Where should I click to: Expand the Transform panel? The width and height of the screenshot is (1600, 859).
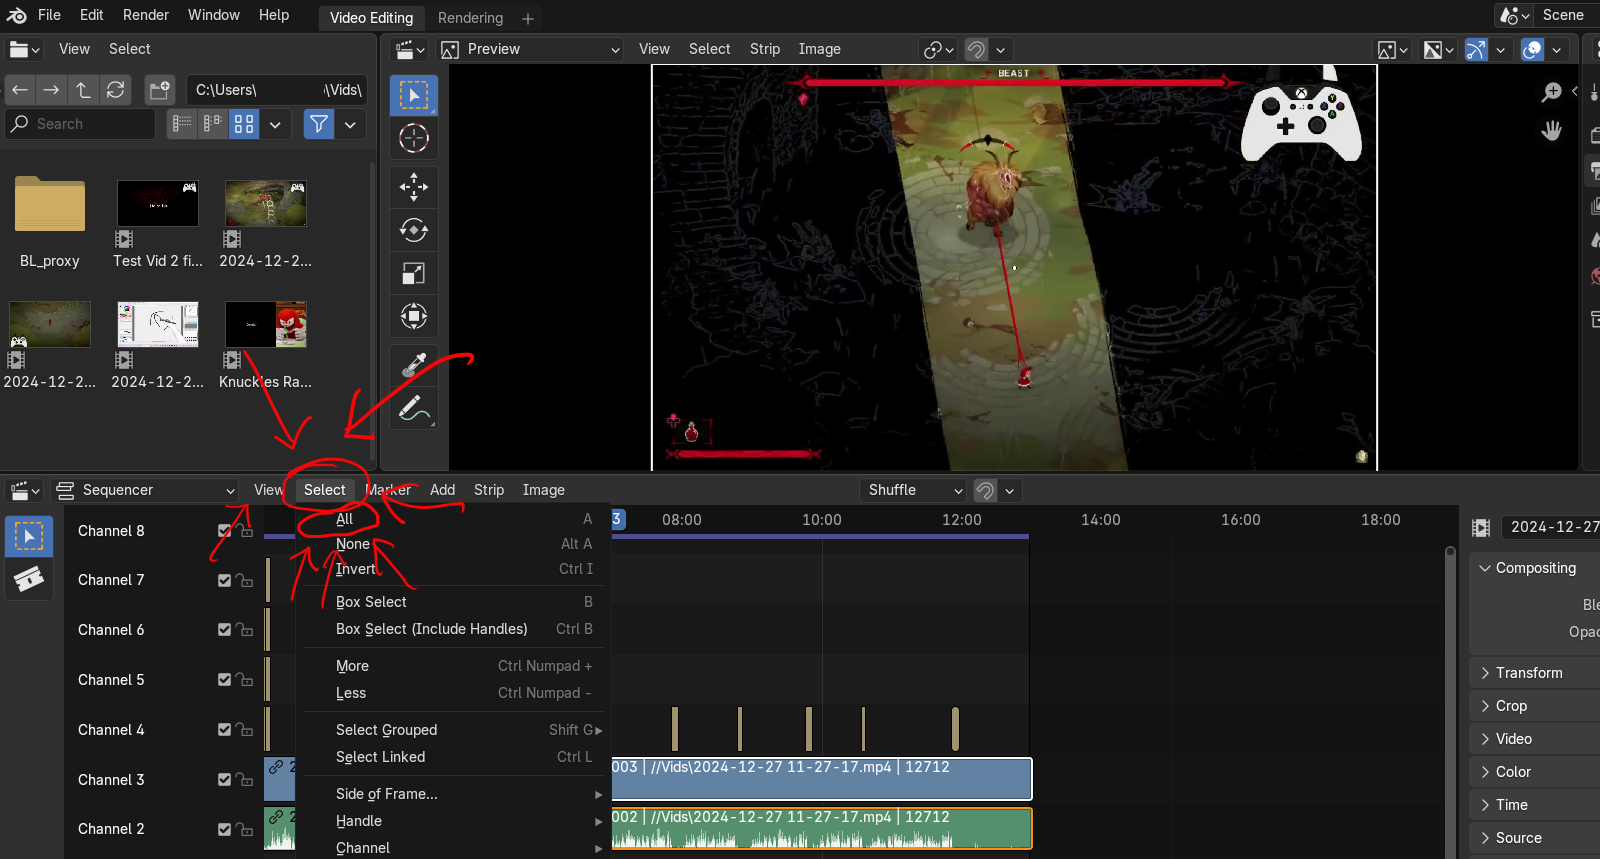click(1535, 673)
